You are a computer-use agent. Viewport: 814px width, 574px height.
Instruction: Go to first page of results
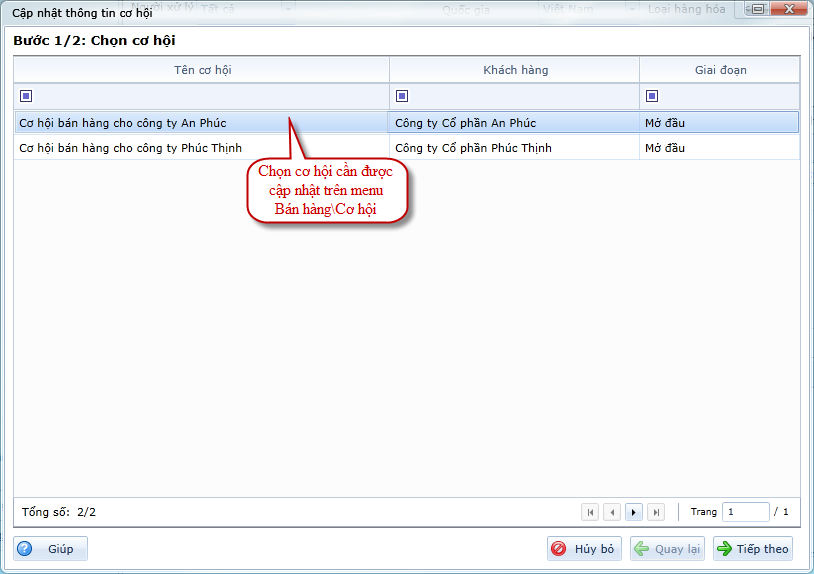click(591, 512)
